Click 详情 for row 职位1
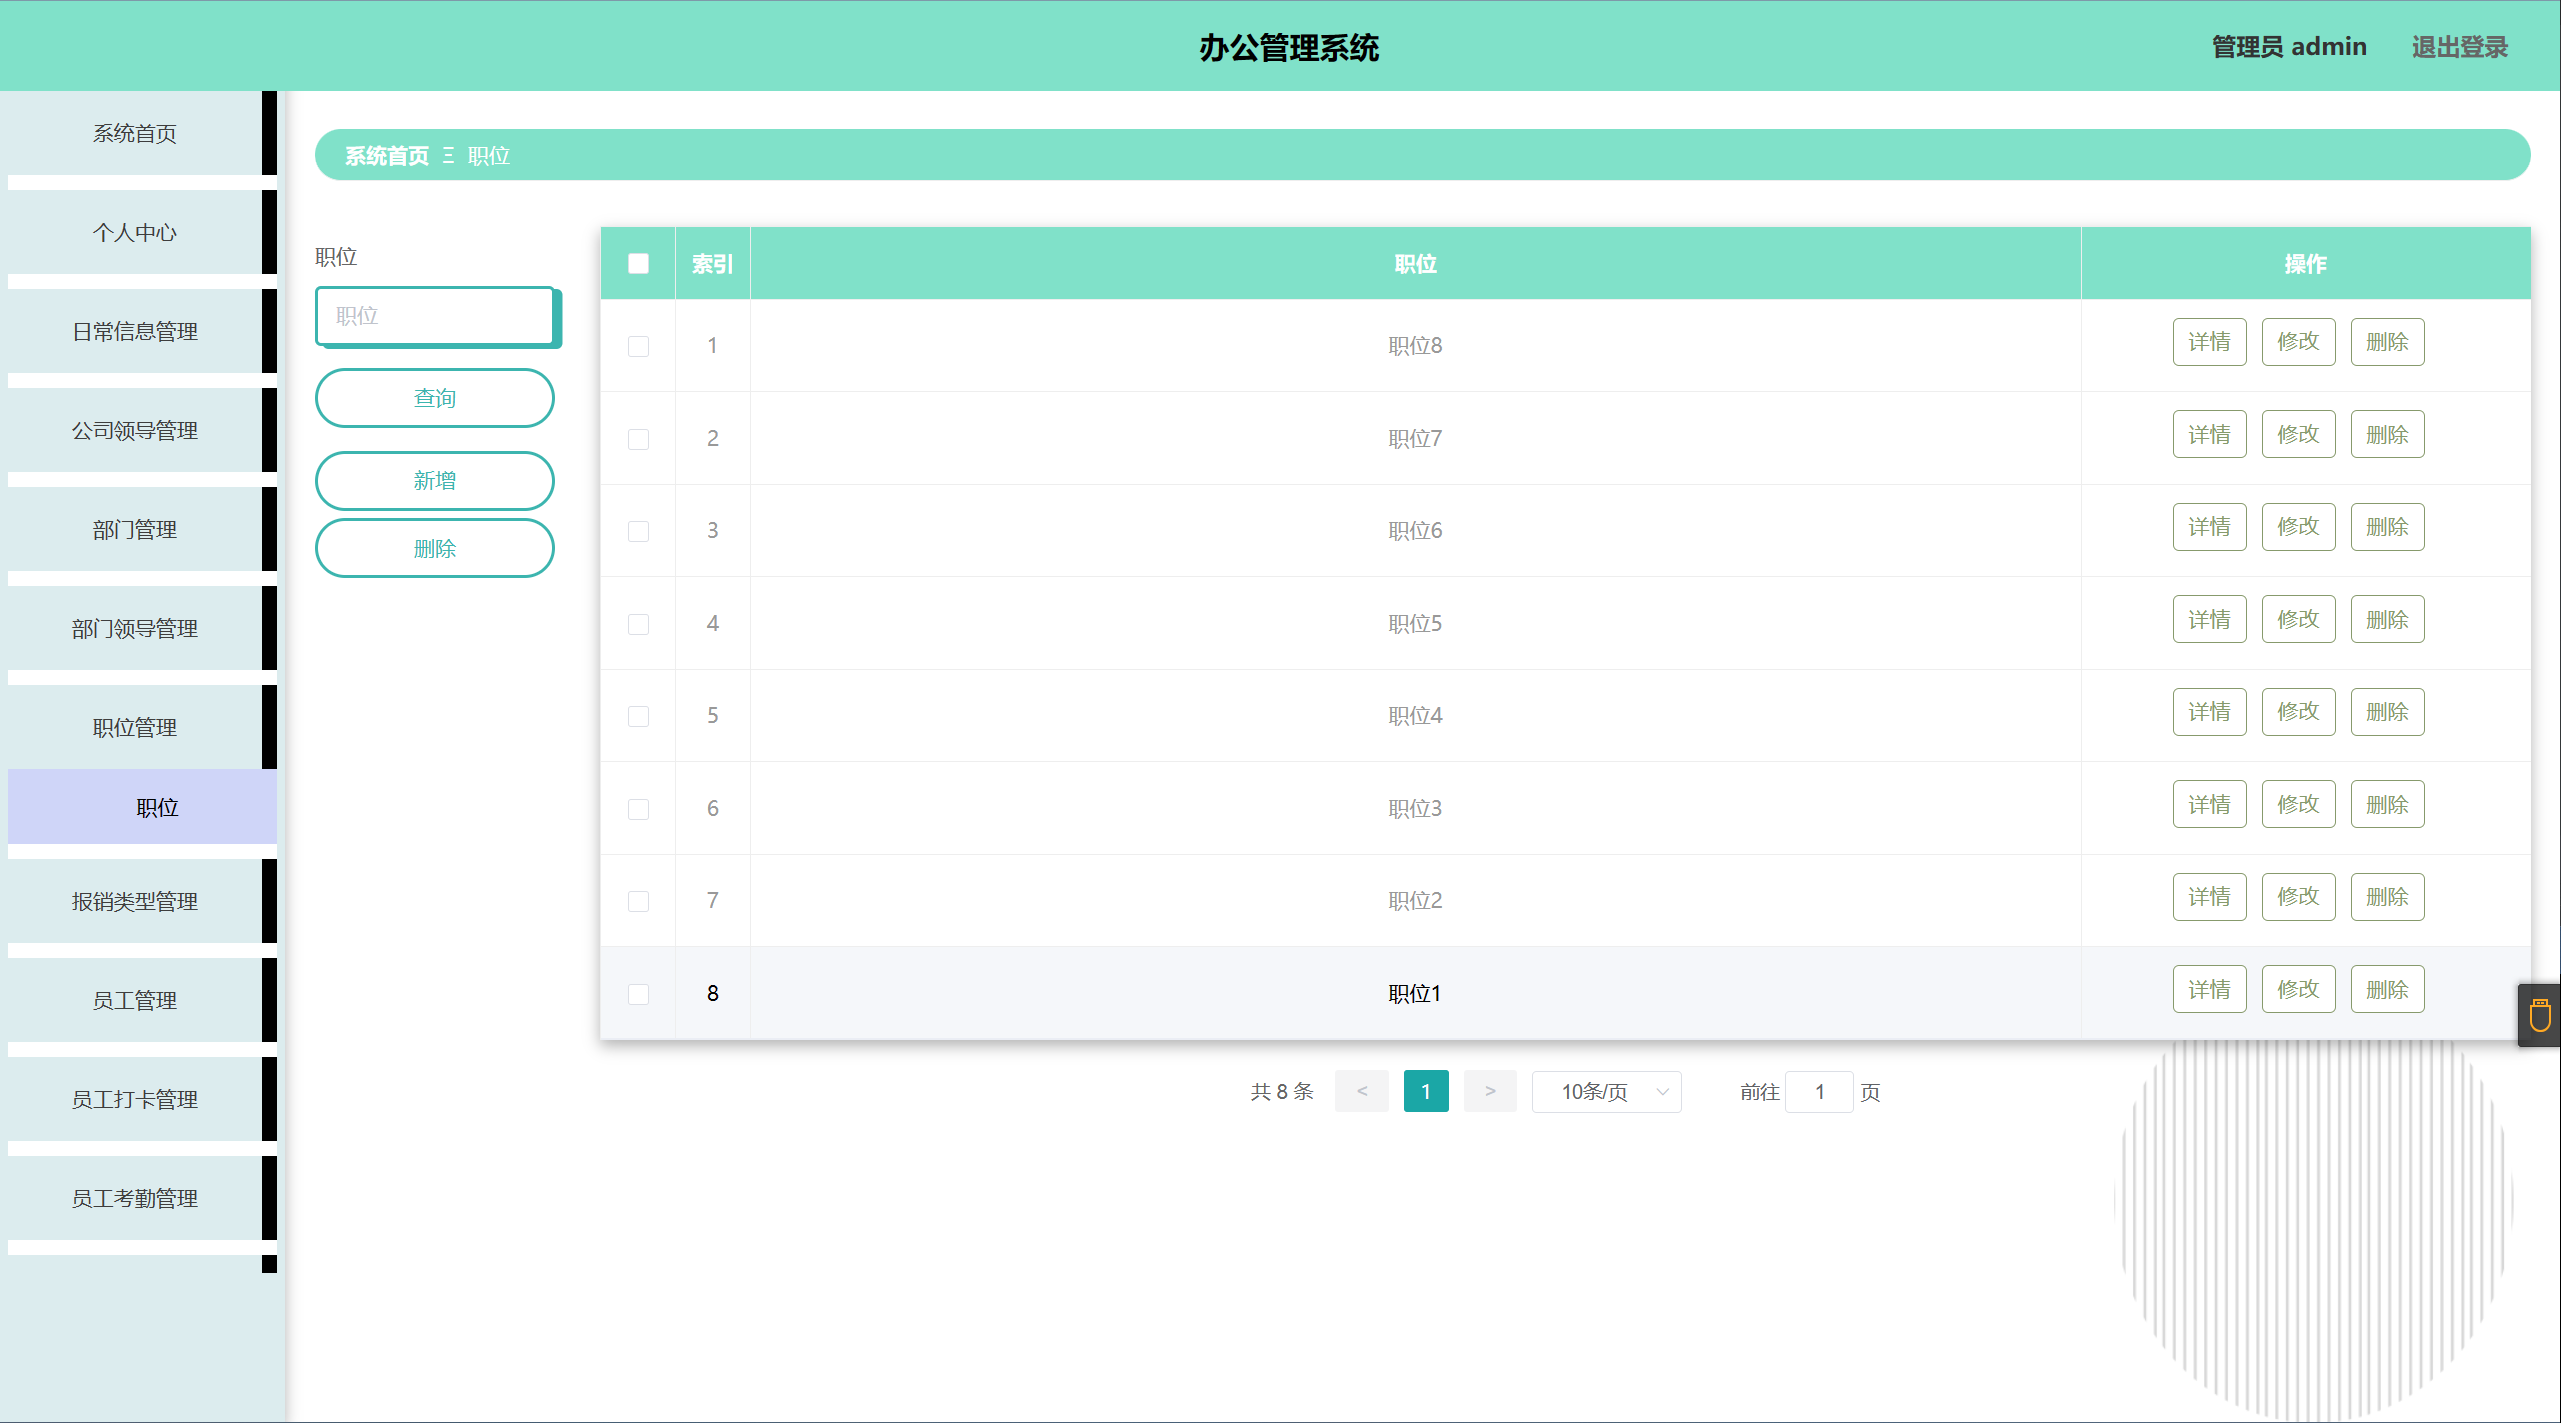Screen dimensions: 2561x1423 point(2209,990)
